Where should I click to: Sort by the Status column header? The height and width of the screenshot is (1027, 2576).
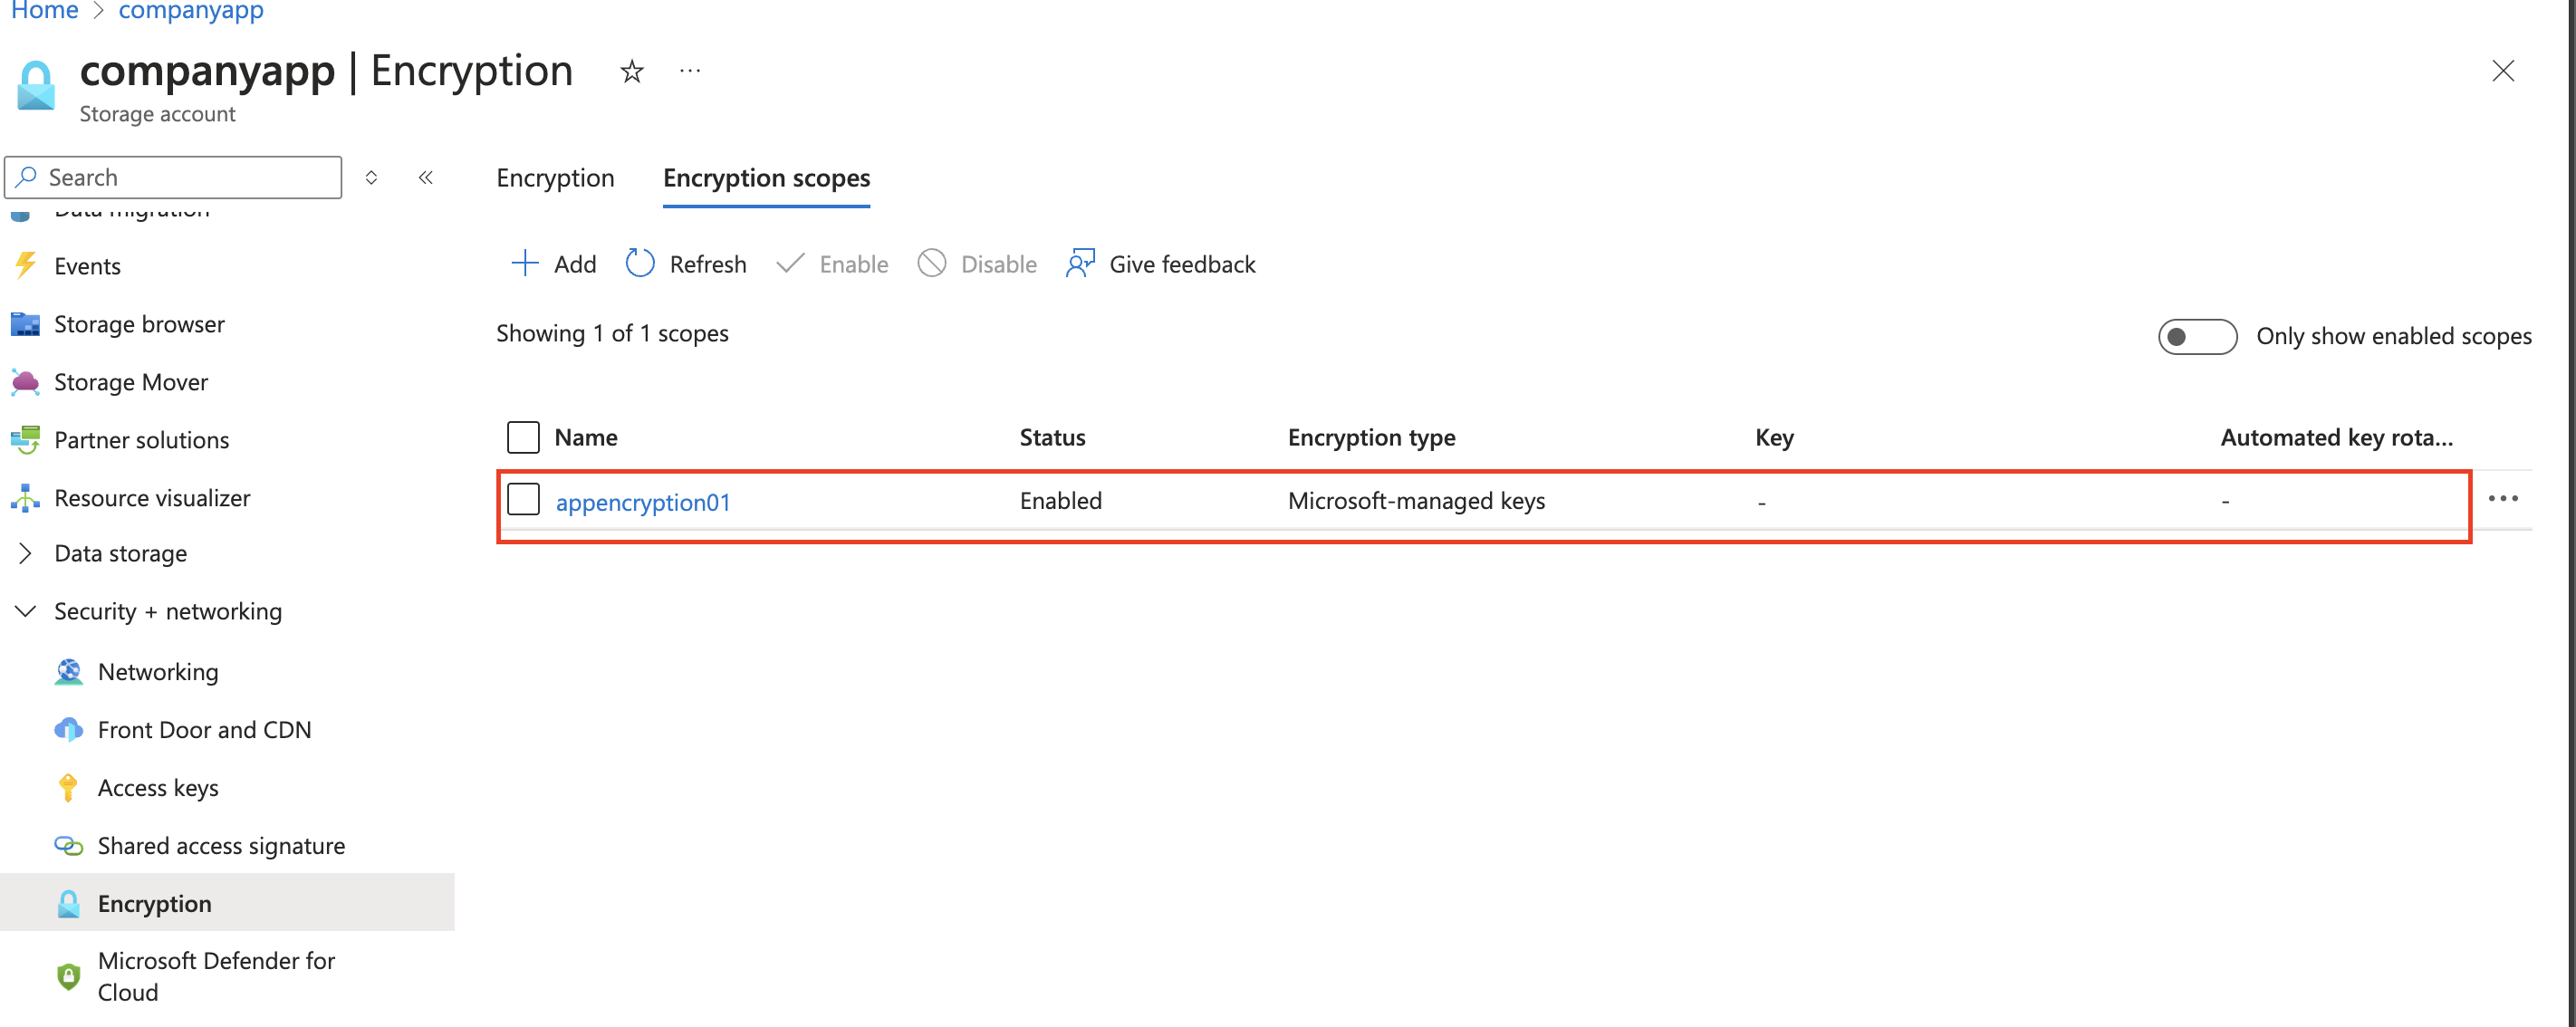[1052, 437]
